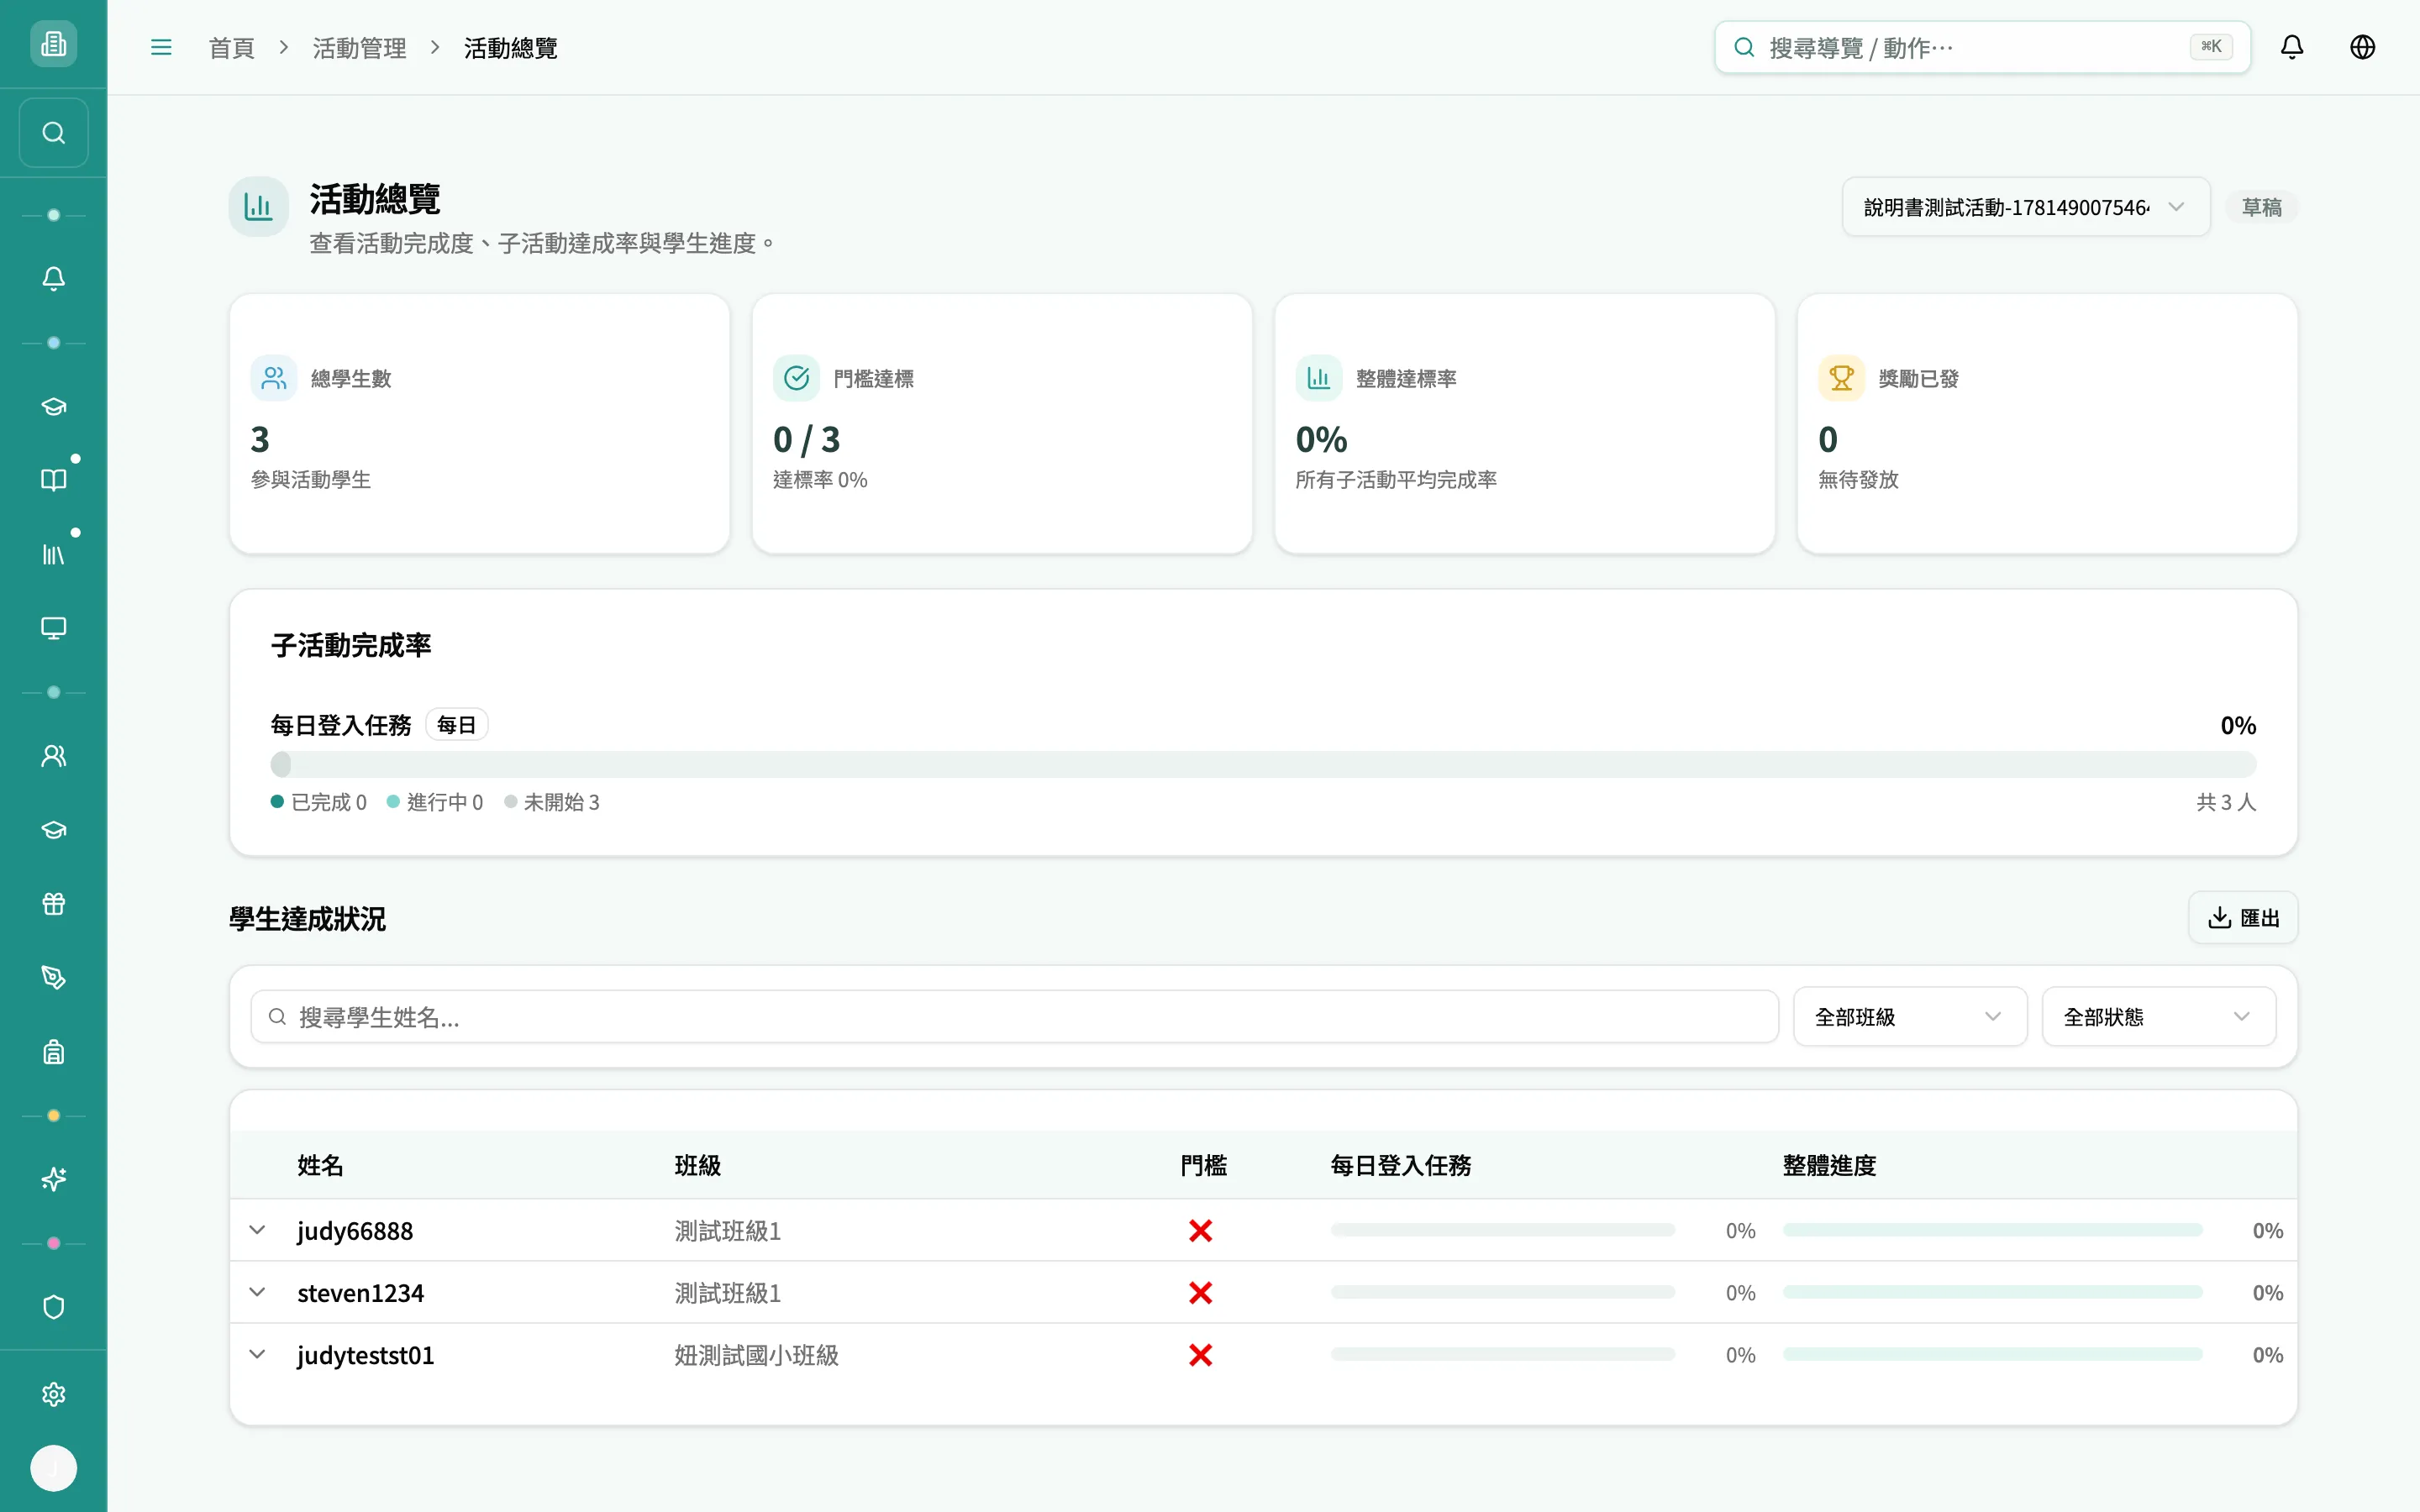This screenshot has height=1512, width=2420.
Task: Toggle the hamburger menu in top bar
Action: coord(161,47)
